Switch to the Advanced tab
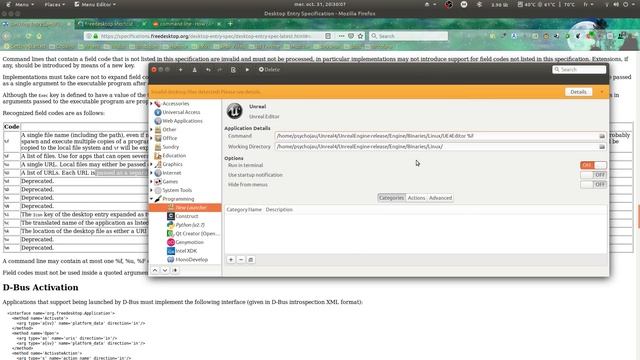 tap(440, 198)
